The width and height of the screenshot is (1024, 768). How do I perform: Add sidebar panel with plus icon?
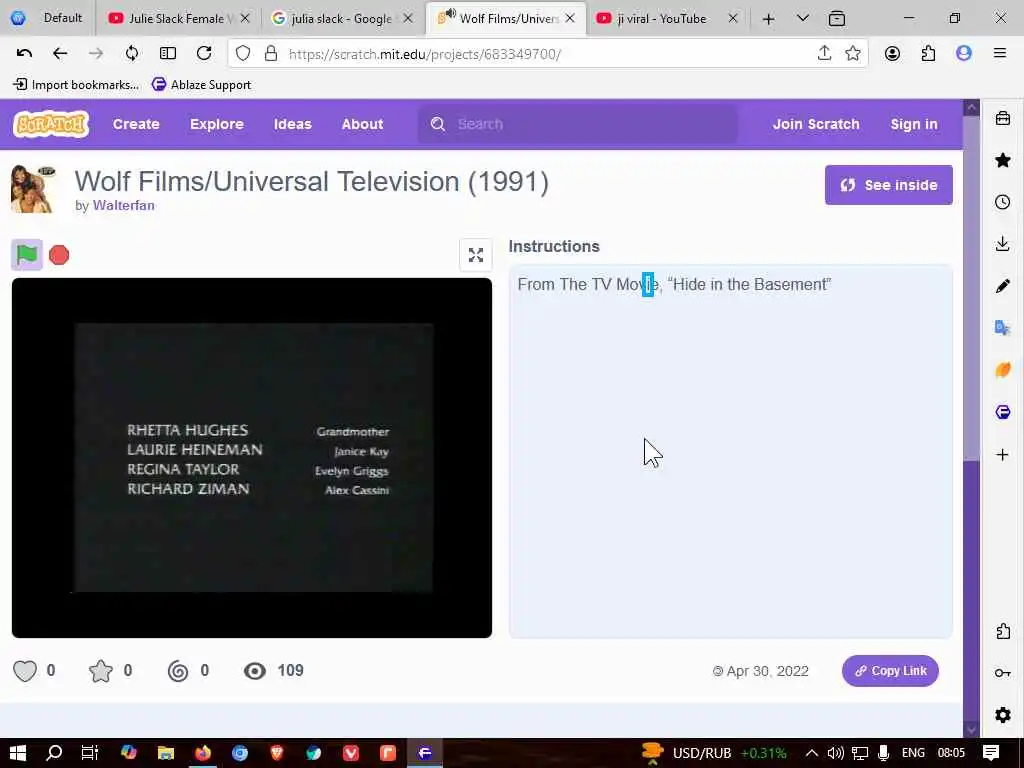pos(1003,455)
